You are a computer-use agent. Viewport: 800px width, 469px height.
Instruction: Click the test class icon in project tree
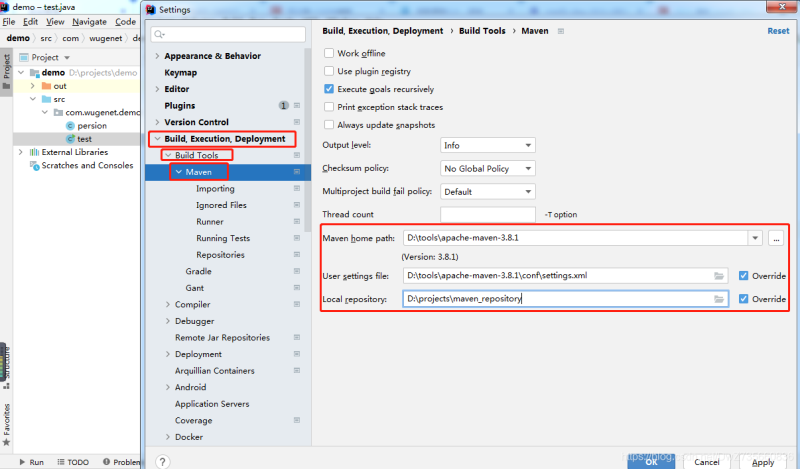(70, 139)
